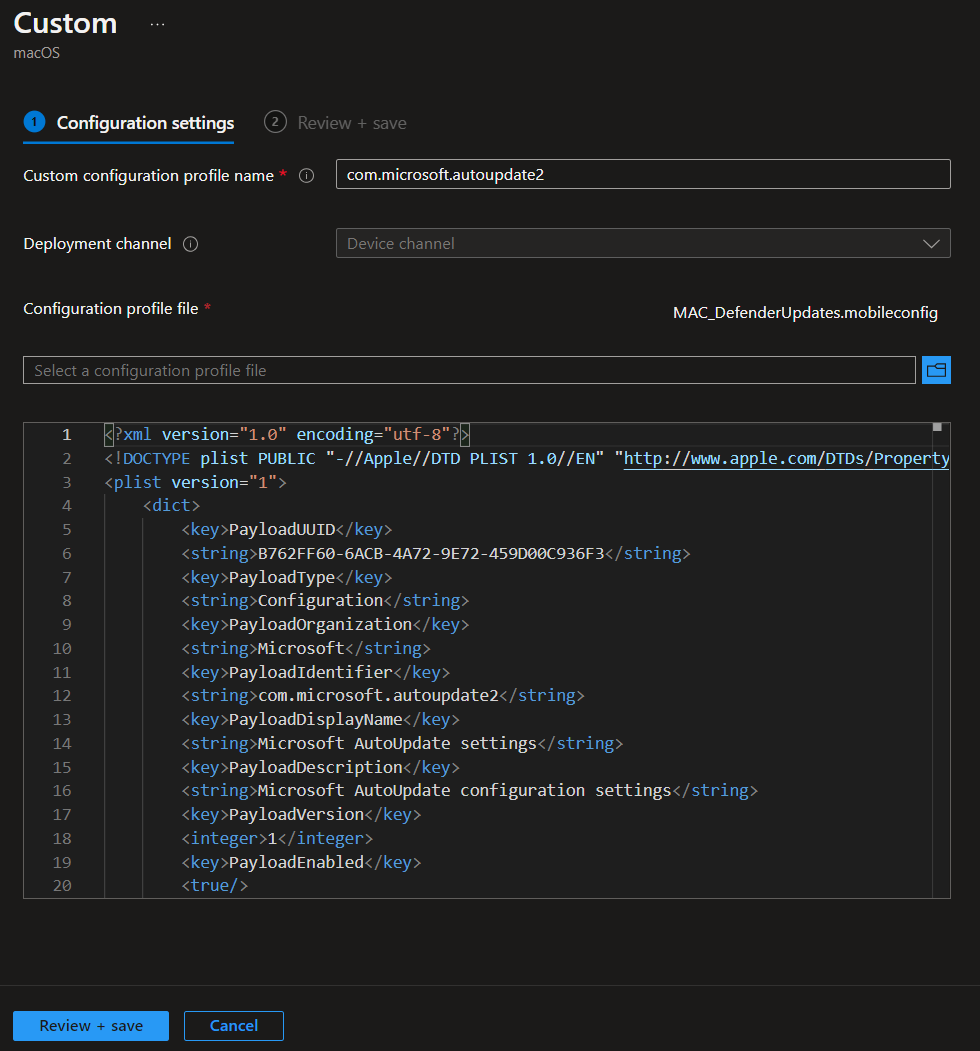Click the plist version tag on line 3
The width and height of the screenshot is (980, 1051).
pyautogui.click(x=195, y=482)
